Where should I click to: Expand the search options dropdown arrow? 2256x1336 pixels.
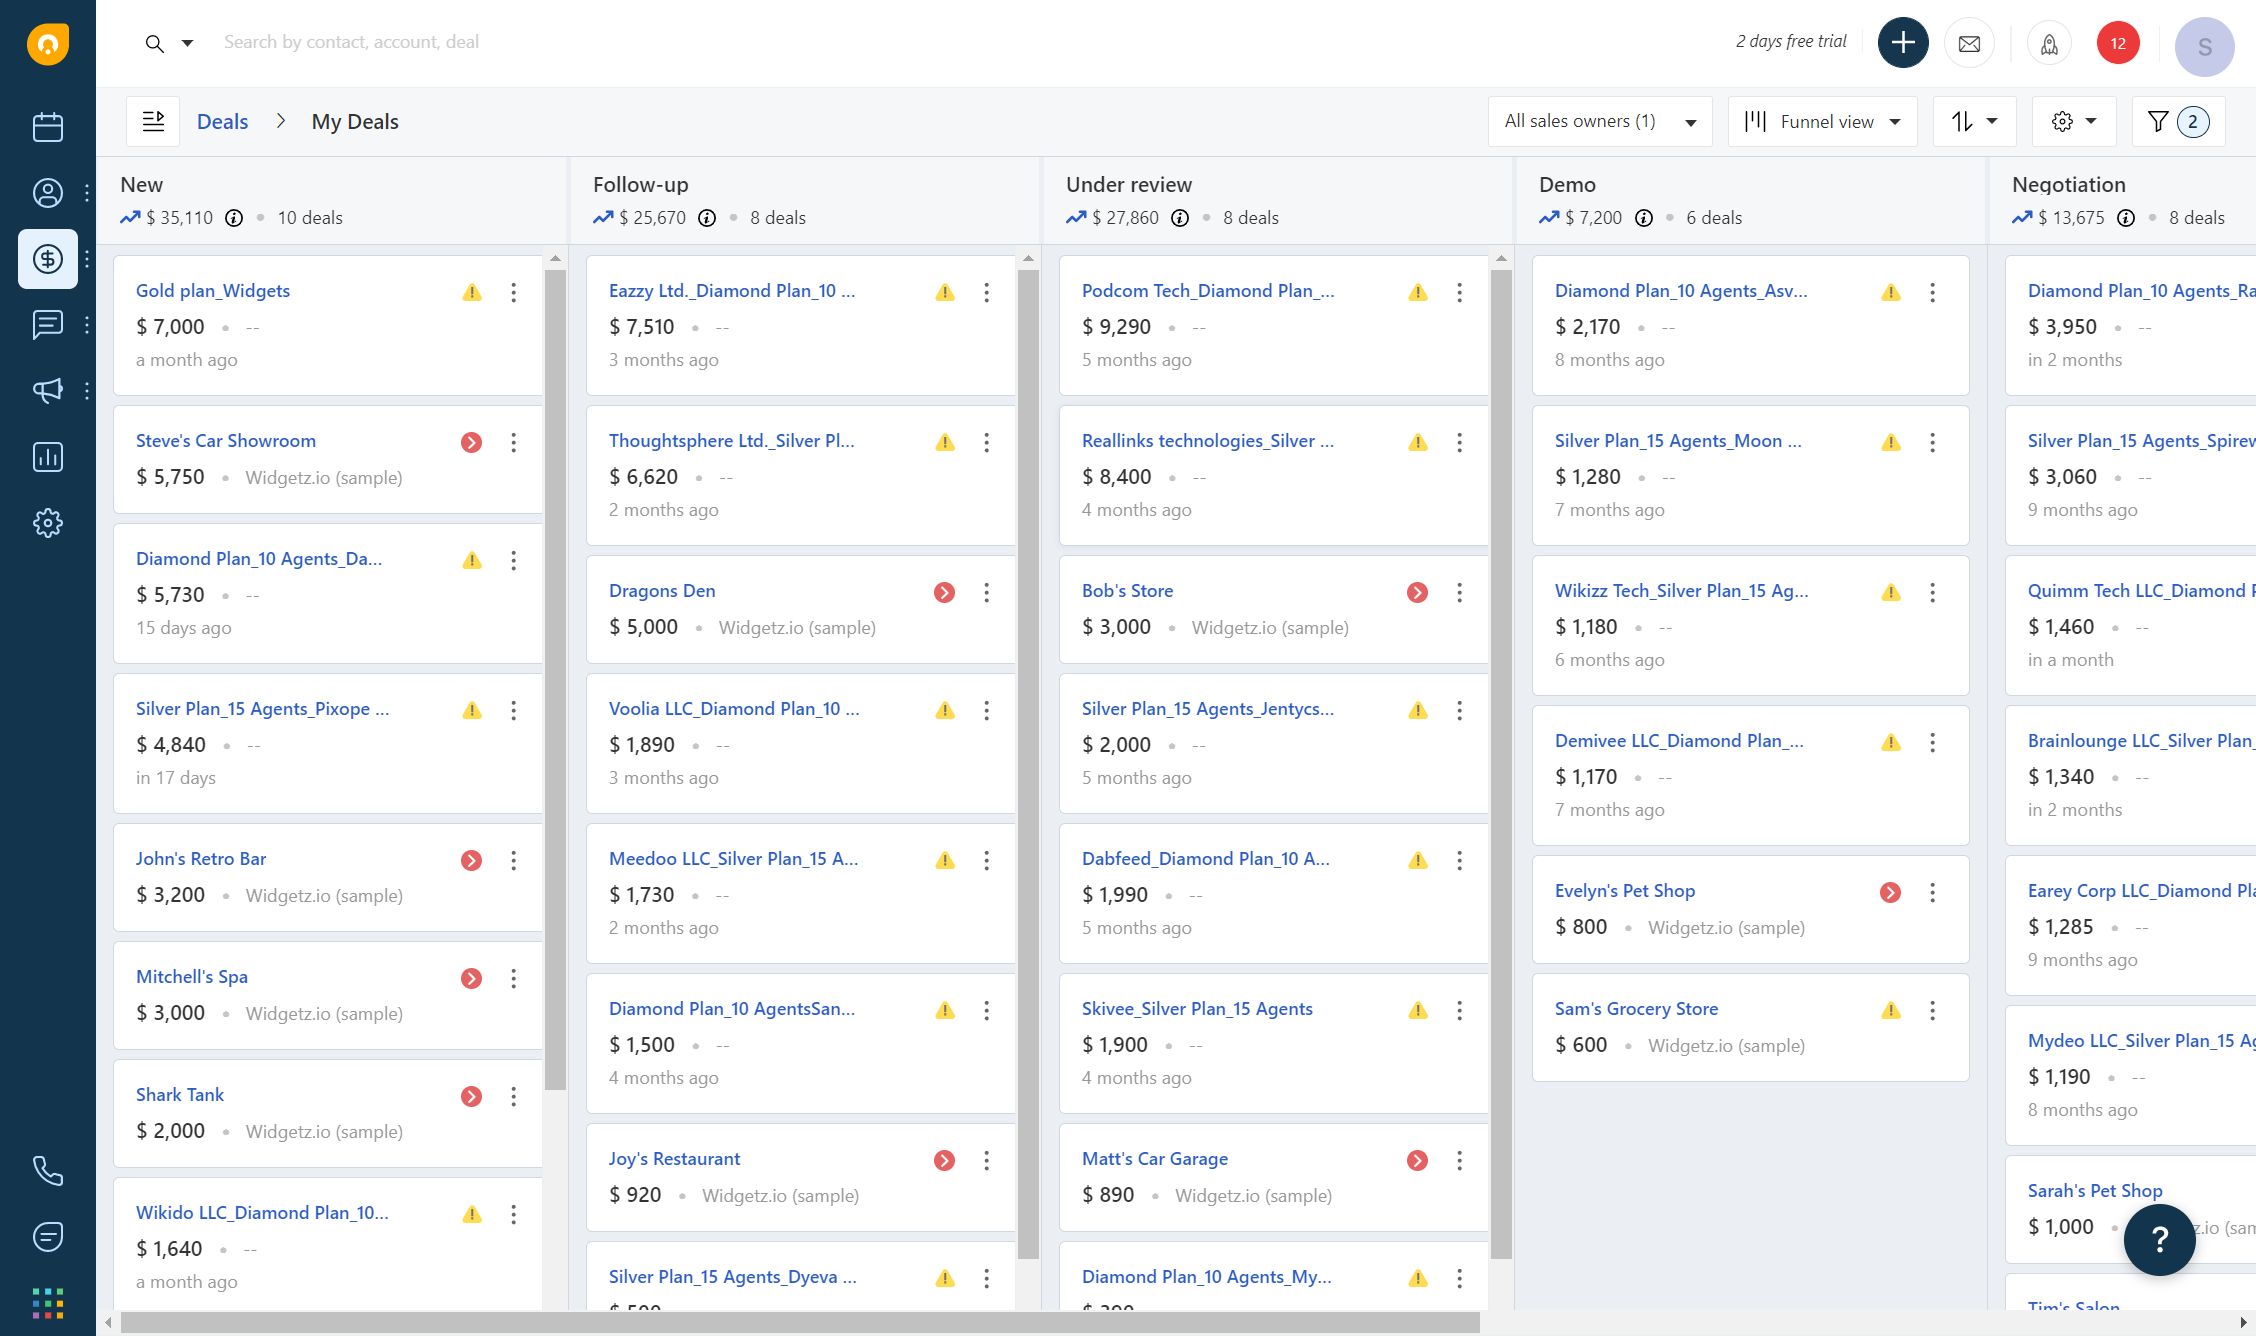coord(188,43)
